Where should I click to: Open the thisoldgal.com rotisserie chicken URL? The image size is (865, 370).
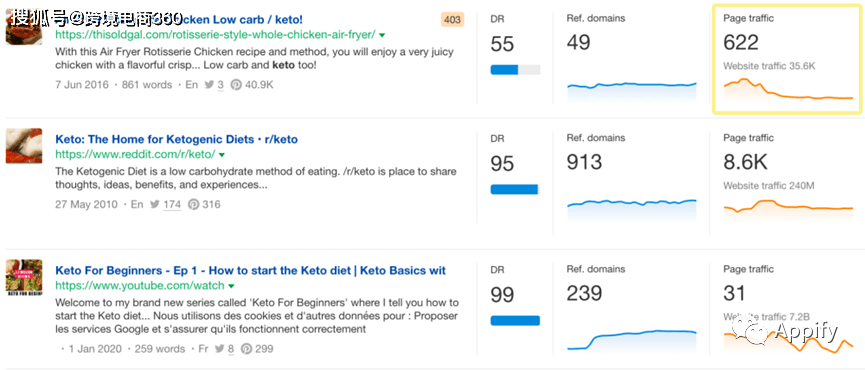(x=215, y=35)
